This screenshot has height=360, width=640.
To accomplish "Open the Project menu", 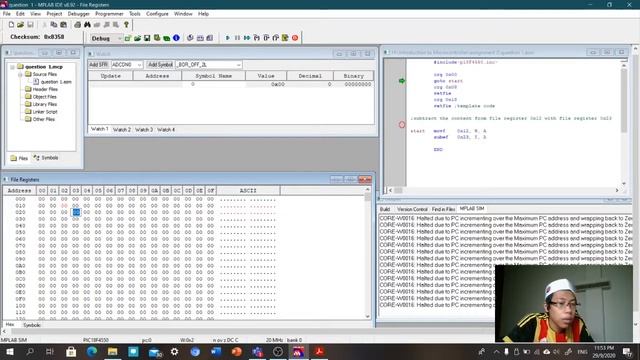I will point(54,14).
